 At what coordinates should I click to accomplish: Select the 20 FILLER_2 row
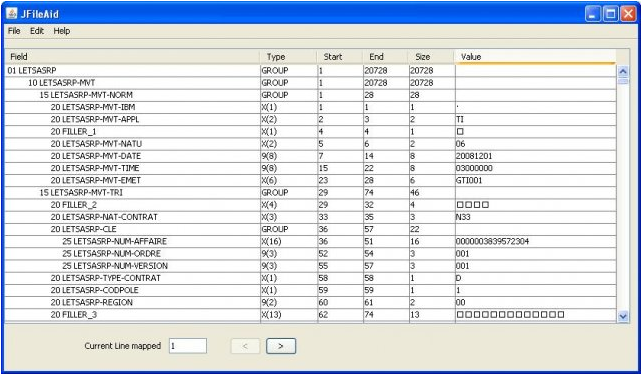(311, 205)
